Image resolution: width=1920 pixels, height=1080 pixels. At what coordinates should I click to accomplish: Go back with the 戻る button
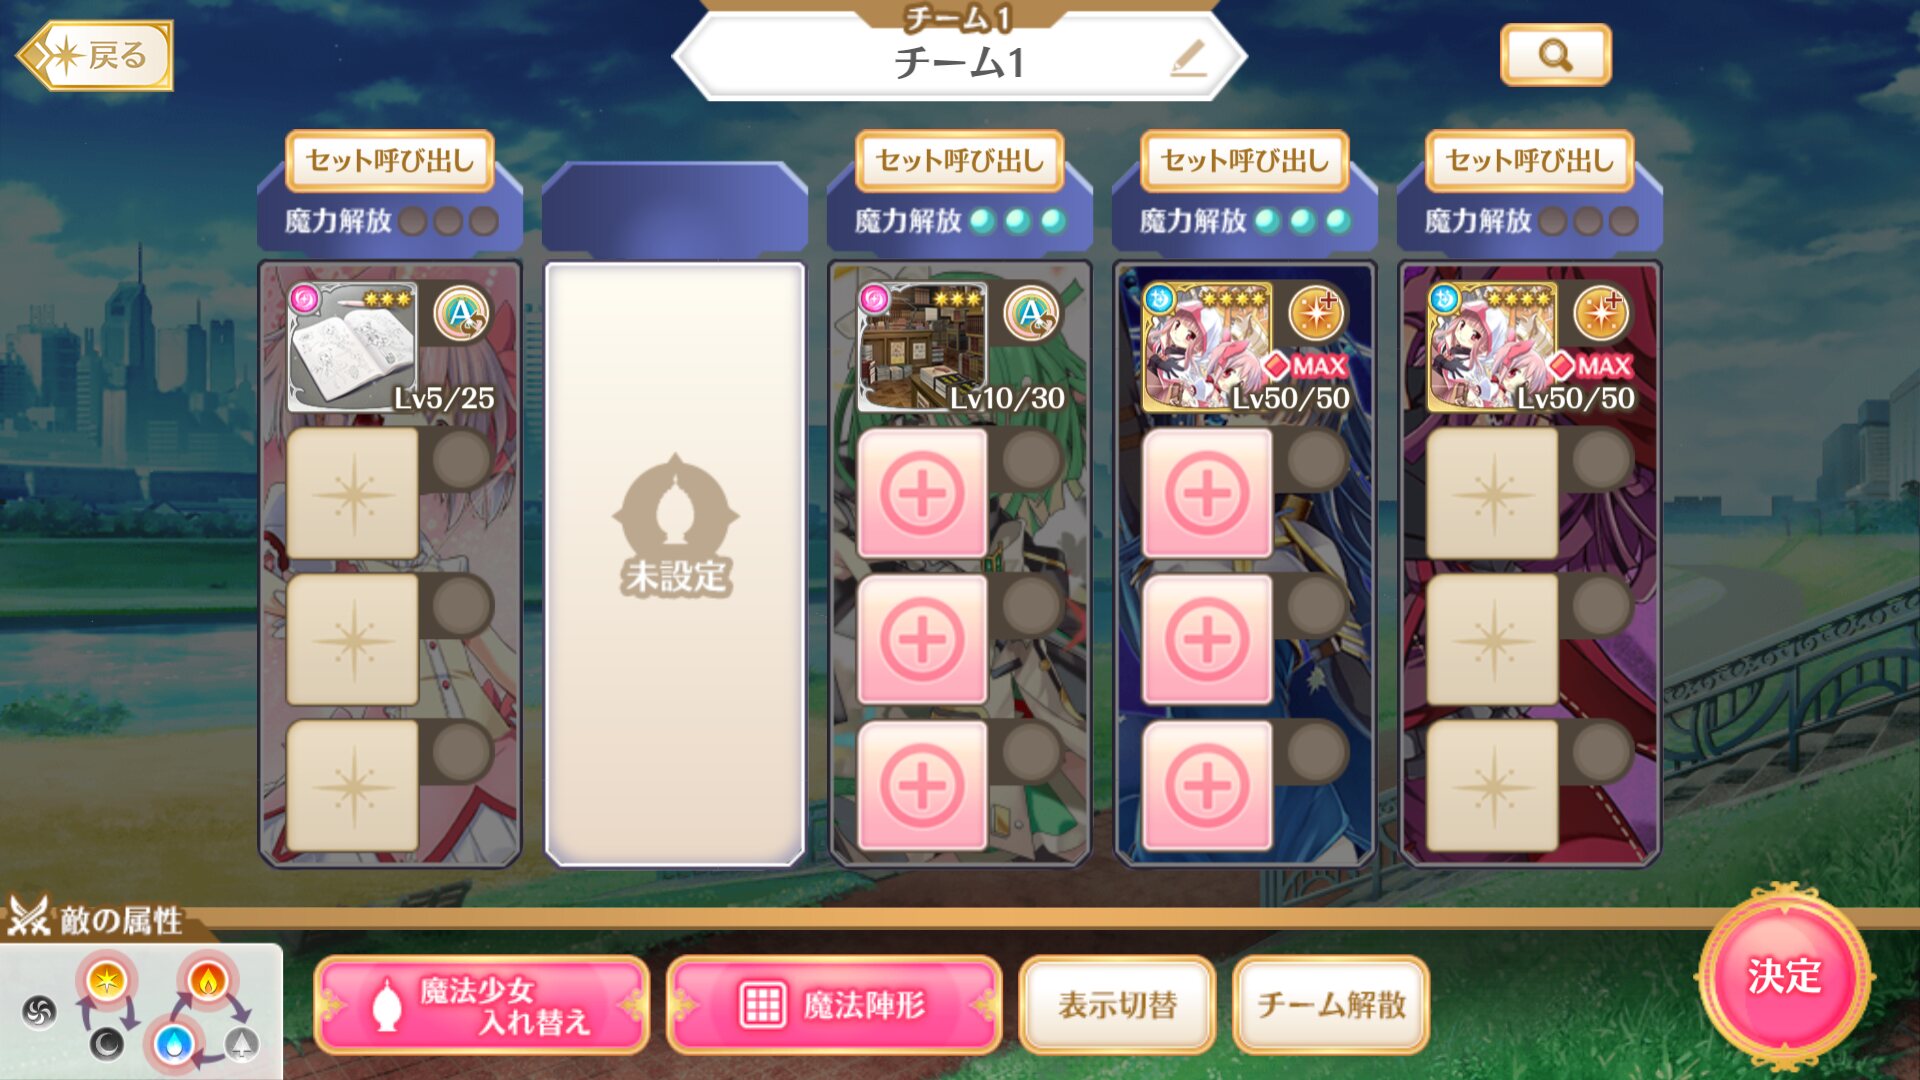(x=96, y=56)
